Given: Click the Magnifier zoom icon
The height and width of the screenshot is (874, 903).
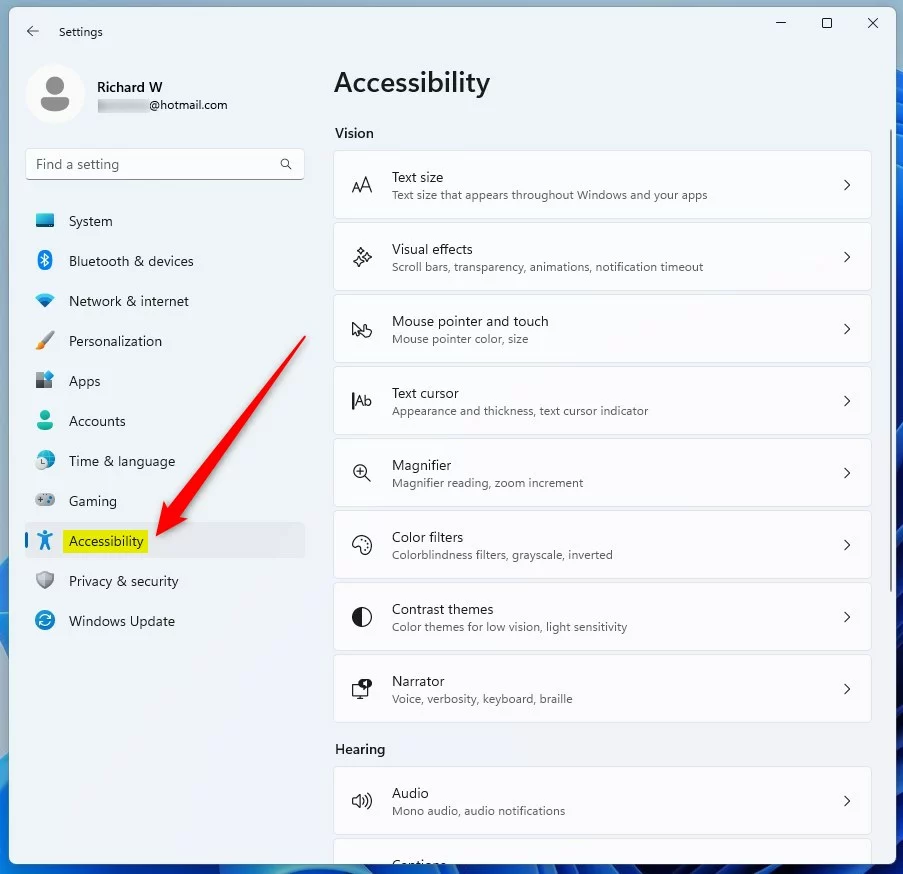Looking at the screenshot, I should (x=362, y=473).
